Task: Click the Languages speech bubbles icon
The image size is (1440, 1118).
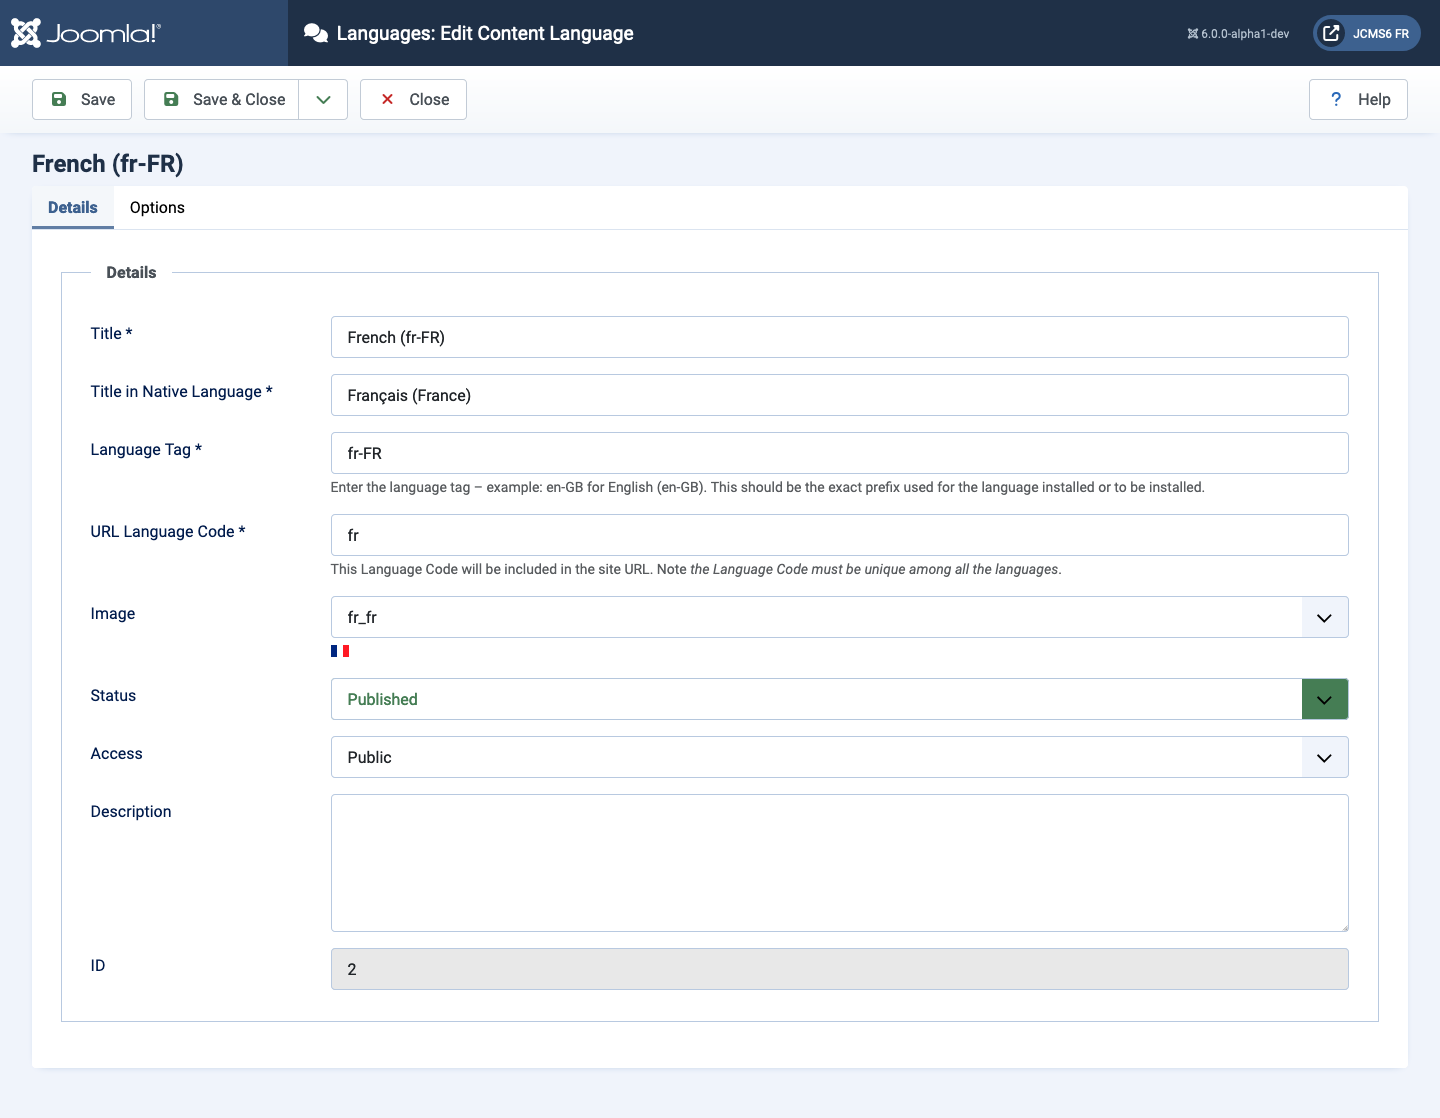Action: click(316, 33)
